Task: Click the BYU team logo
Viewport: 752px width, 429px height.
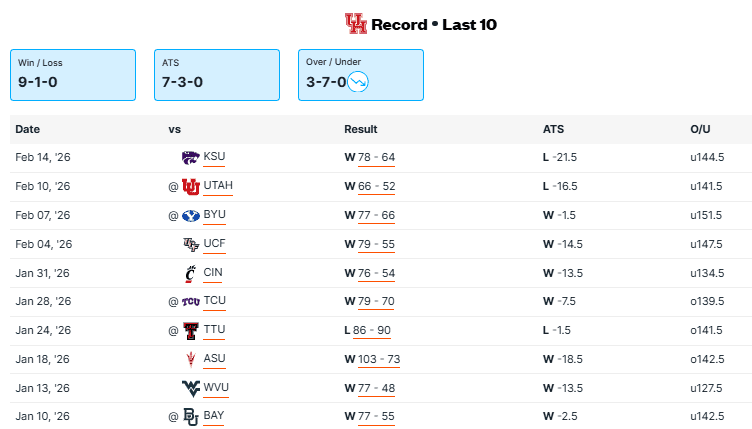Action: pyautogui.click(x=190, y=215)
